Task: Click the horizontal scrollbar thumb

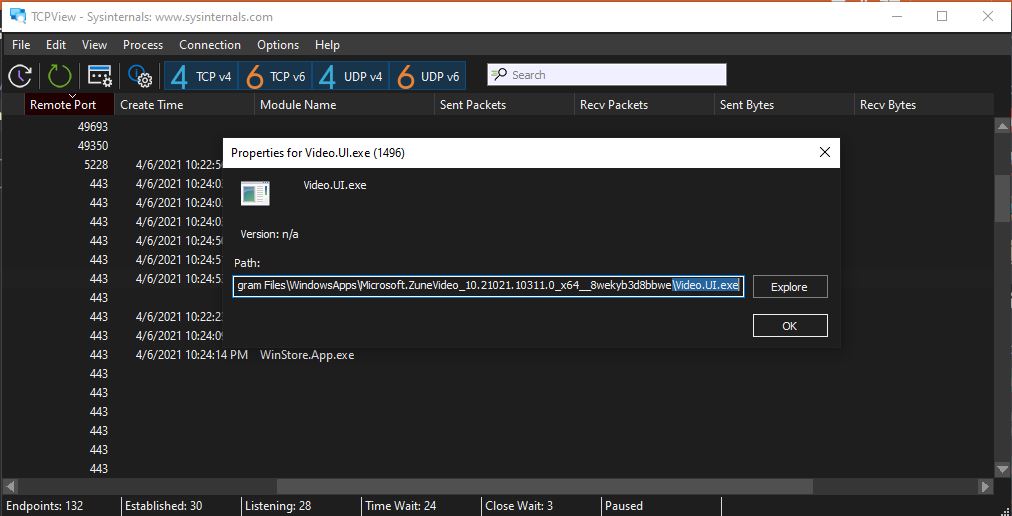Action: coord(545,486)
